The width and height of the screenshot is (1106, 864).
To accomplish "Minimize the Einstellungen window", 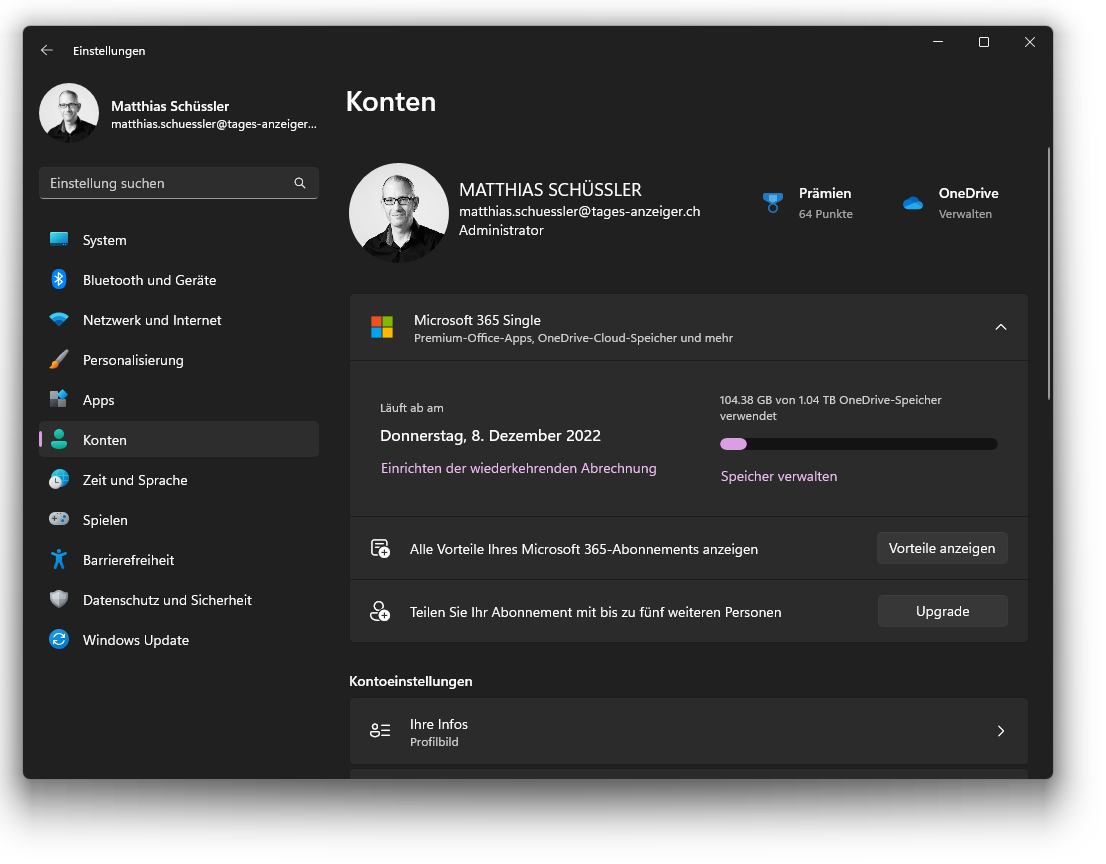I will tap(937, 42).
